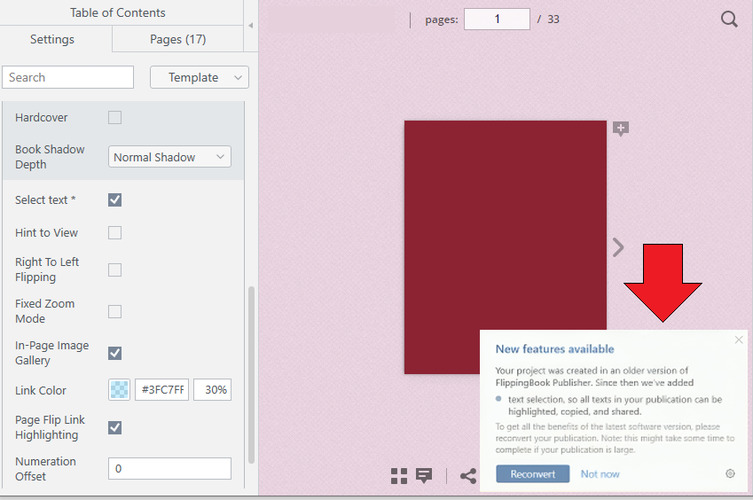Uncheck the Select text checkbox
Image resolution: width=753 pixels, height=500 pixels.
[115, 200]
